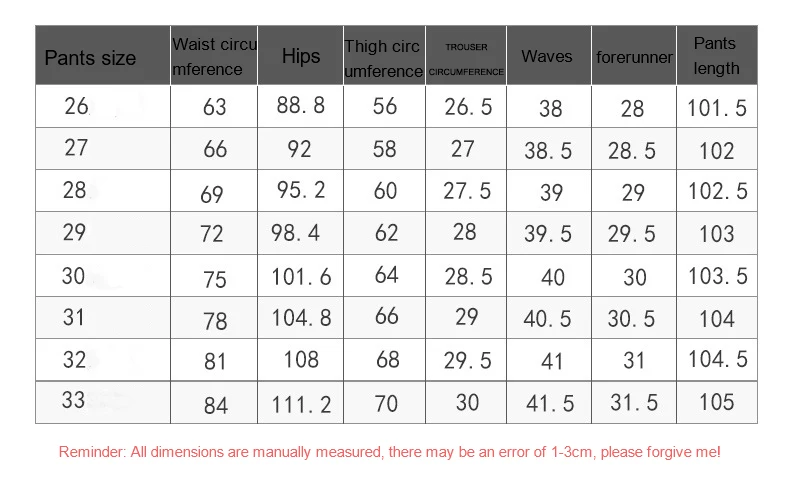Click hips value 108 for size 32
Image resolution: width=790 pixels, height=488 pixels.
(301, 360)
